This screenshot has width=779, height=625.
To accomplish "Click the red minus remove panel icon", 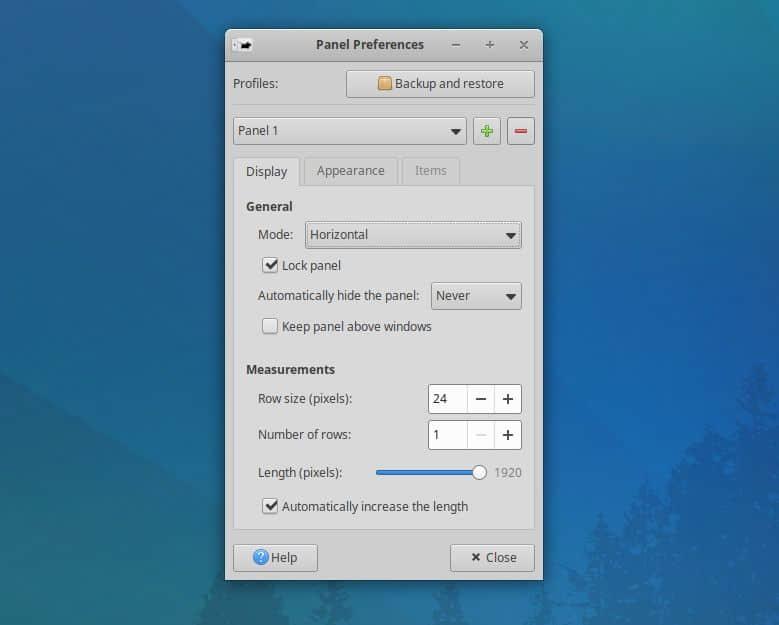I will [x=521, y=131].
